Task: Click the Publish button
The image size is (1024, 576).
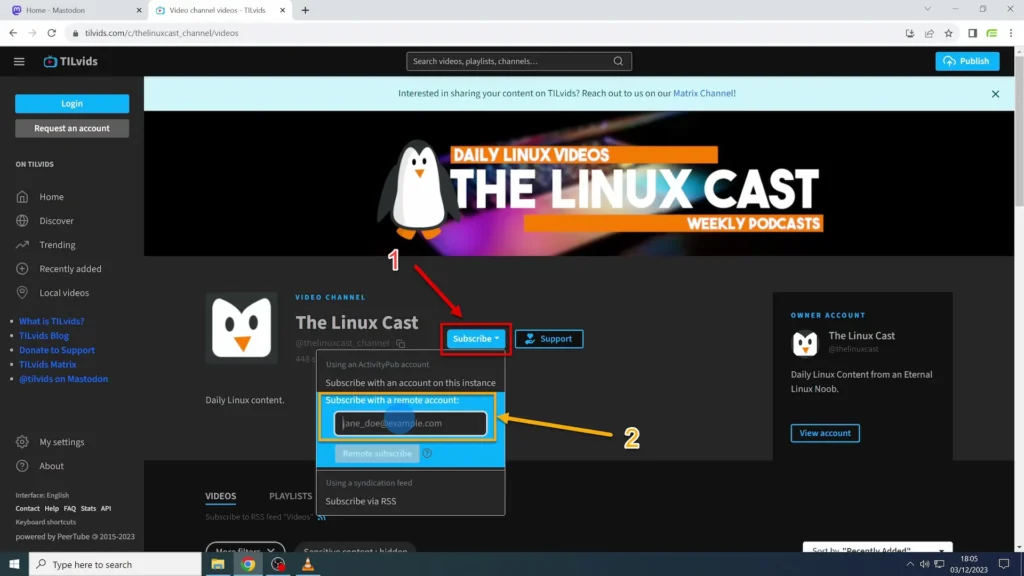Action: tap(967, 61)
